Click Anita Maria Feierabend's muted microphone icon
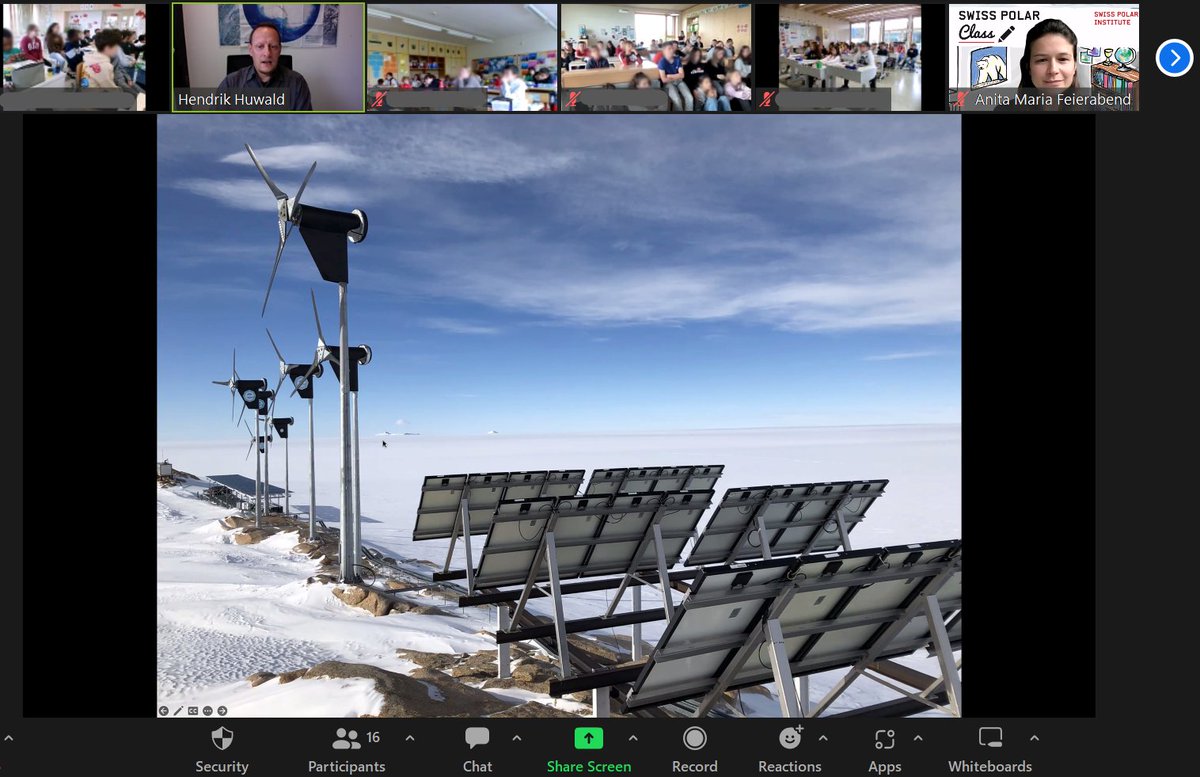Viewport: 1200px width, 777px height. tap(962, 100)
